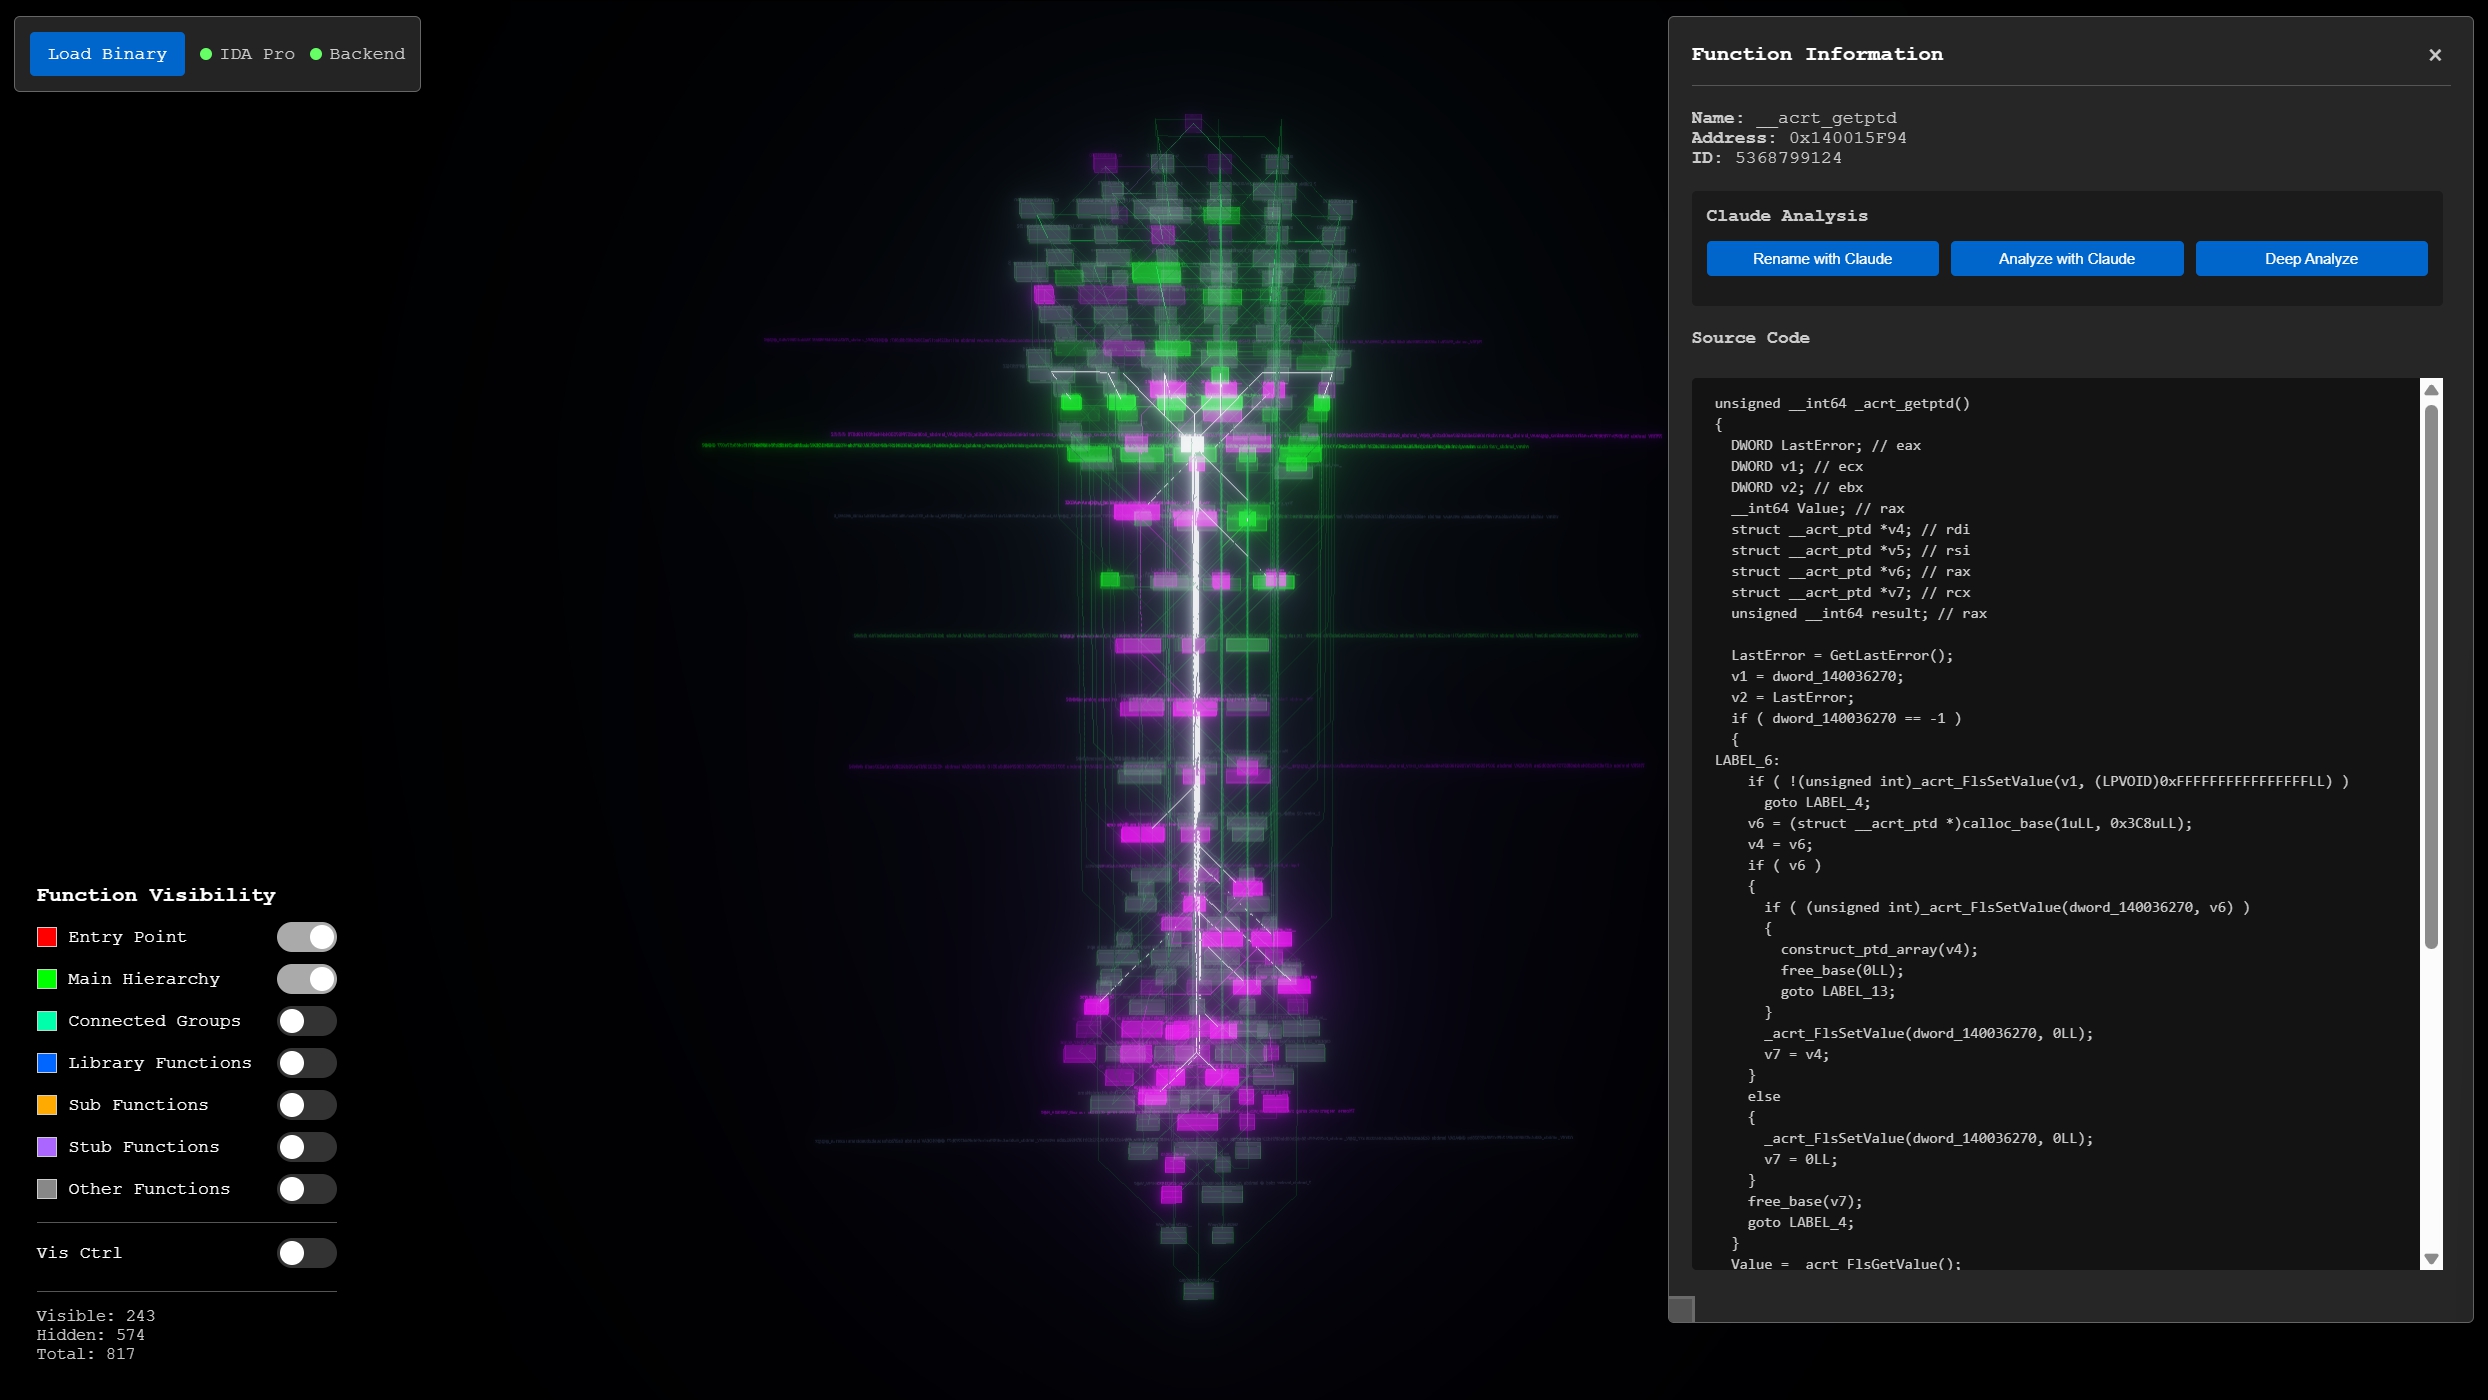Toggle the Vis Ctrl switch
The image size is (2488, 1400).
[x=307, y=1253]
